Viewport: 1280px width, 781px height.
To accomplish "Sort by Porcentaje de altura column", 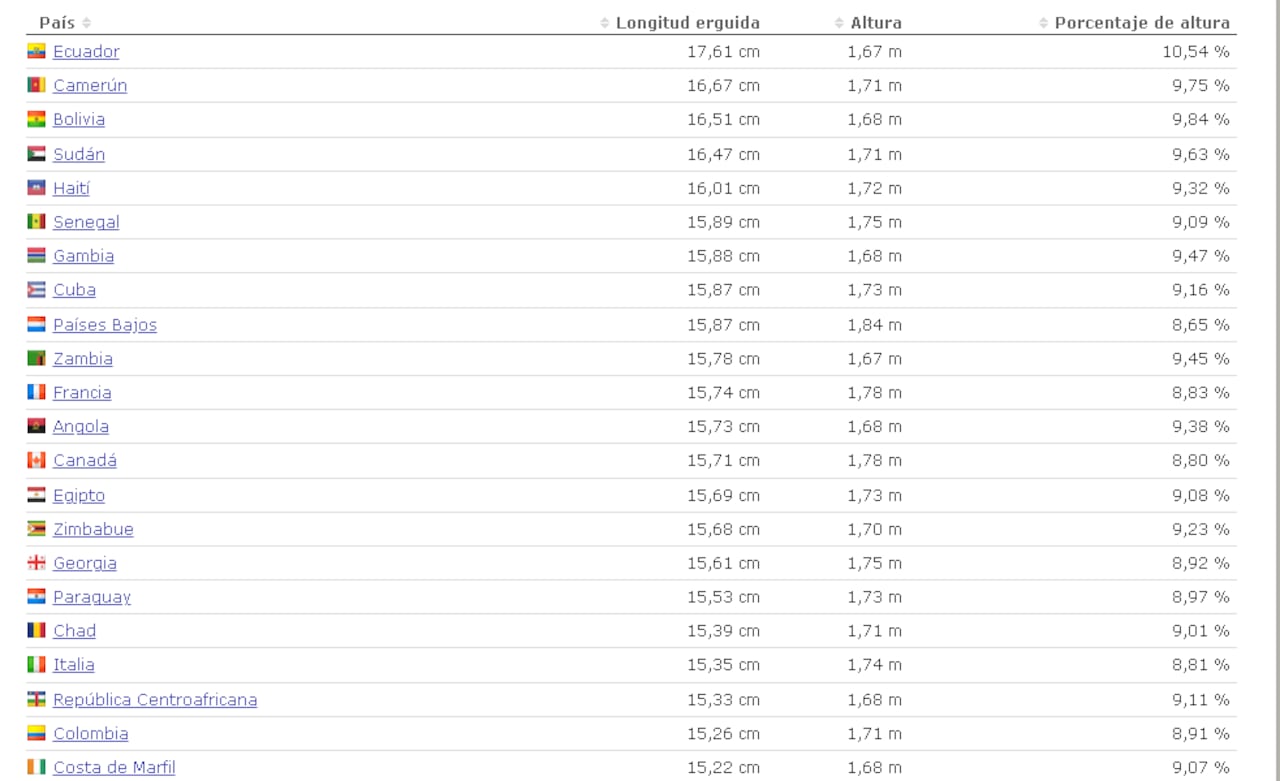I will pos(1141,22).
